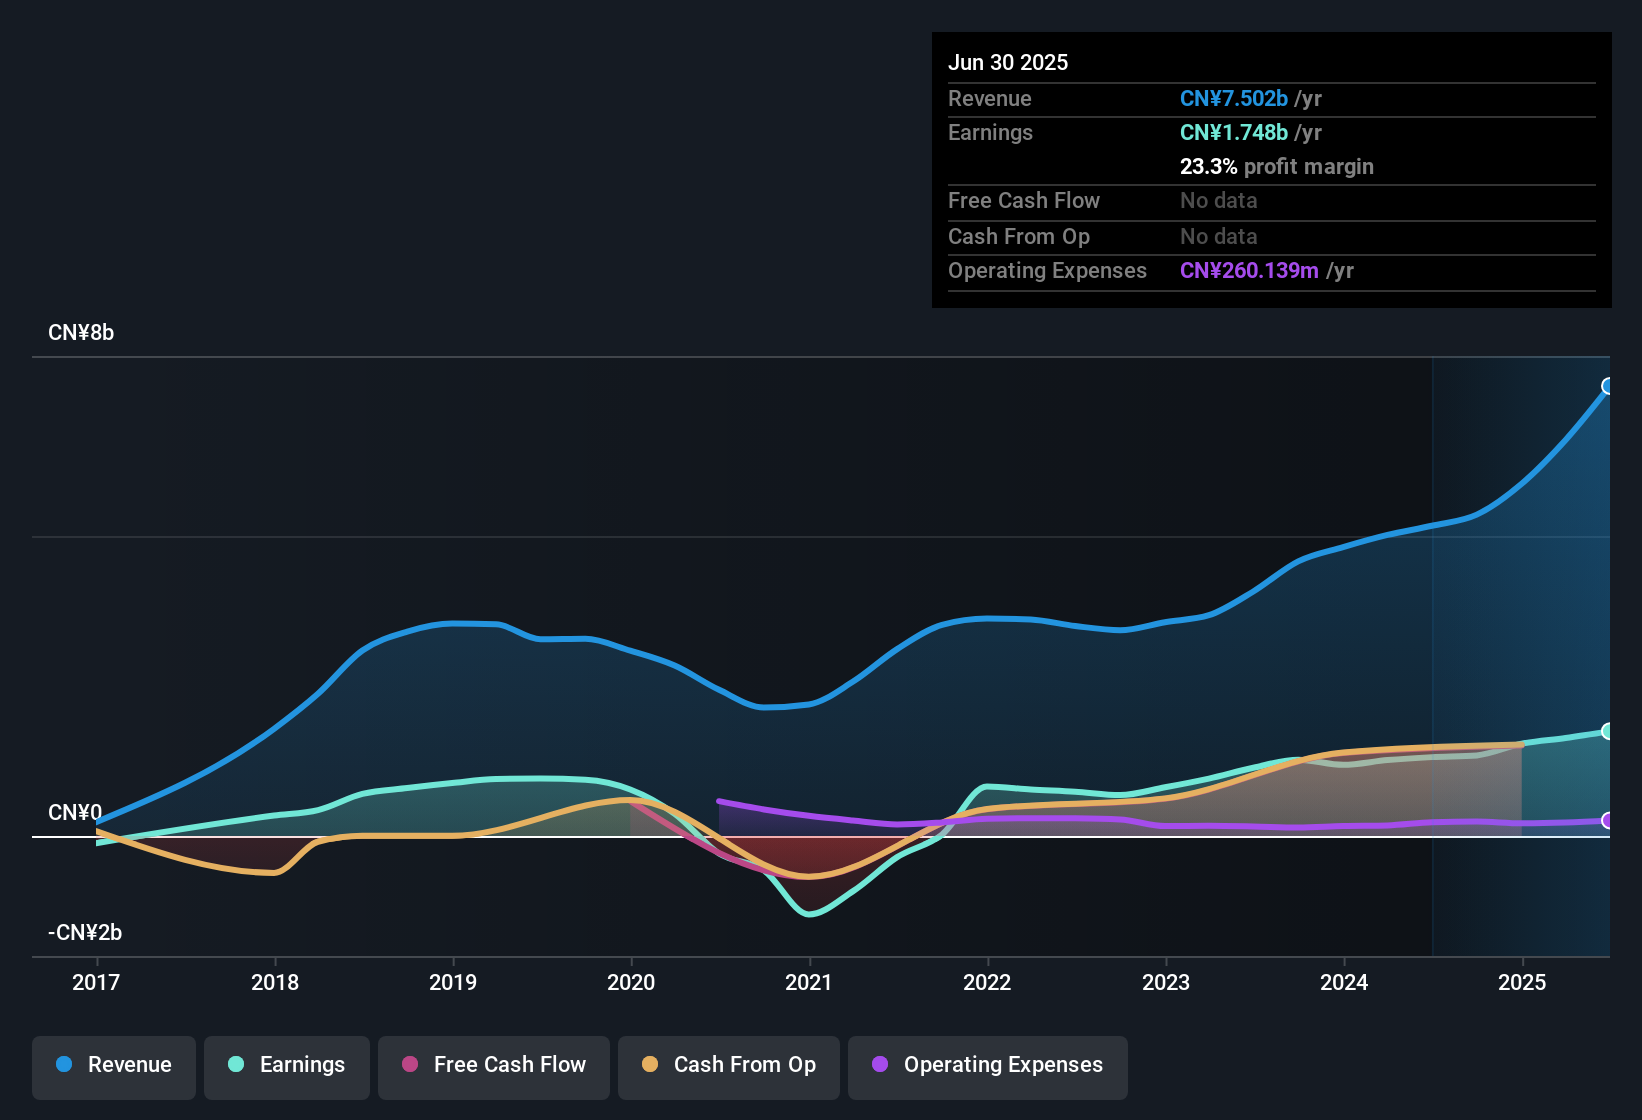
Task: Toggle the Operating Expenses series visibility
Action: (x=987, y=1065)
